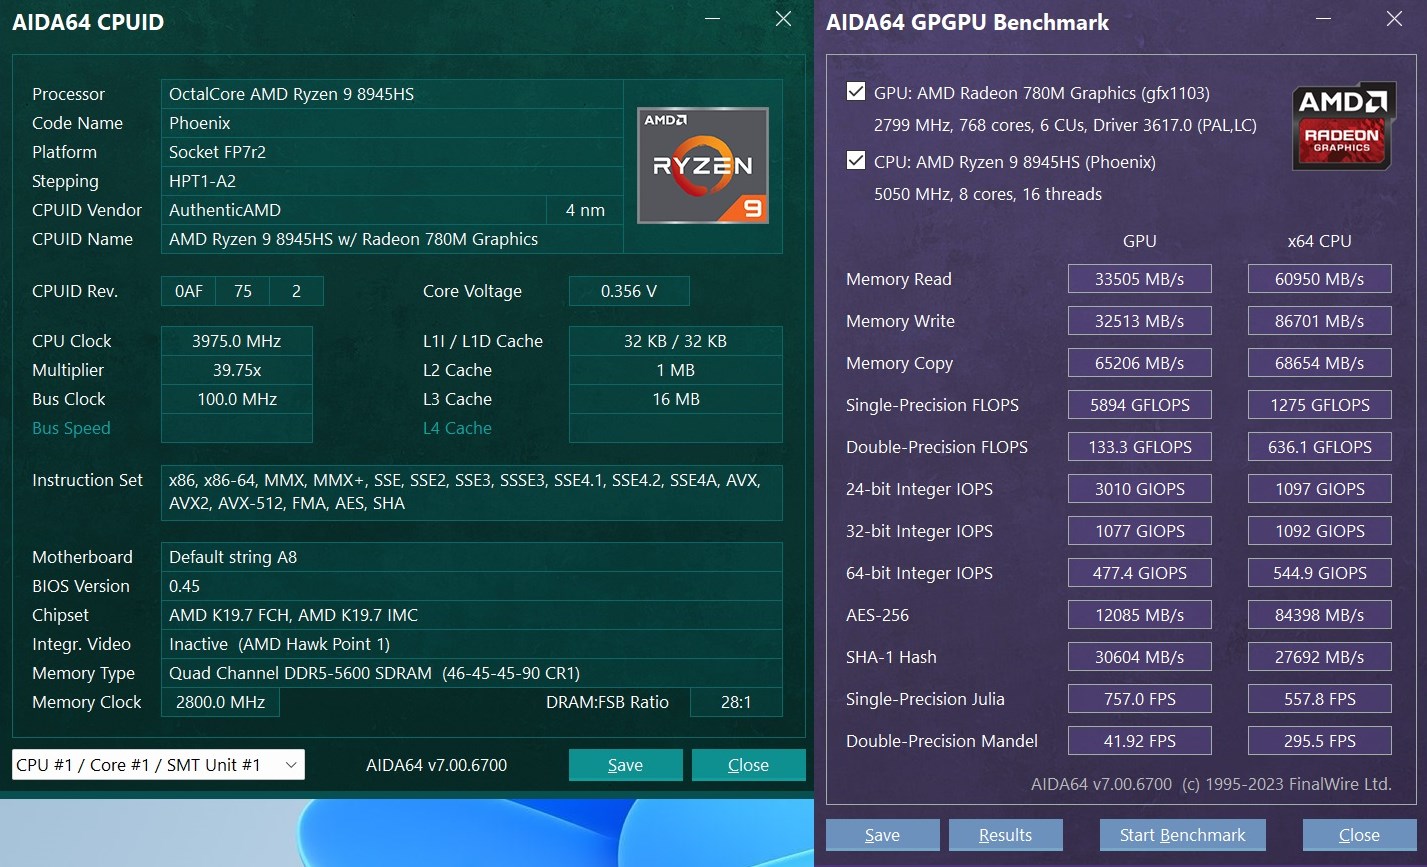The image size is (1427, 867).
Task: Click the GPU Memory Read result field
Action: [1139, 279]
